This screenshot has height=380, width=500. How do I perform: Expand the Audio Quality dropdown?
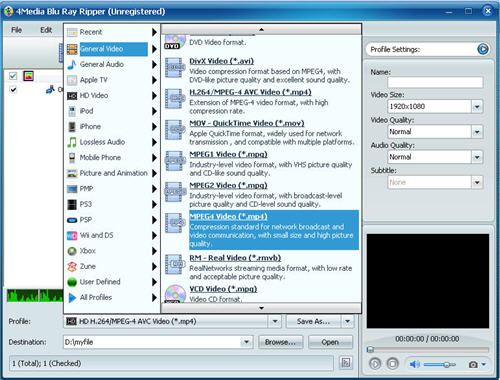pyautogui.click(x=477, y=157)
